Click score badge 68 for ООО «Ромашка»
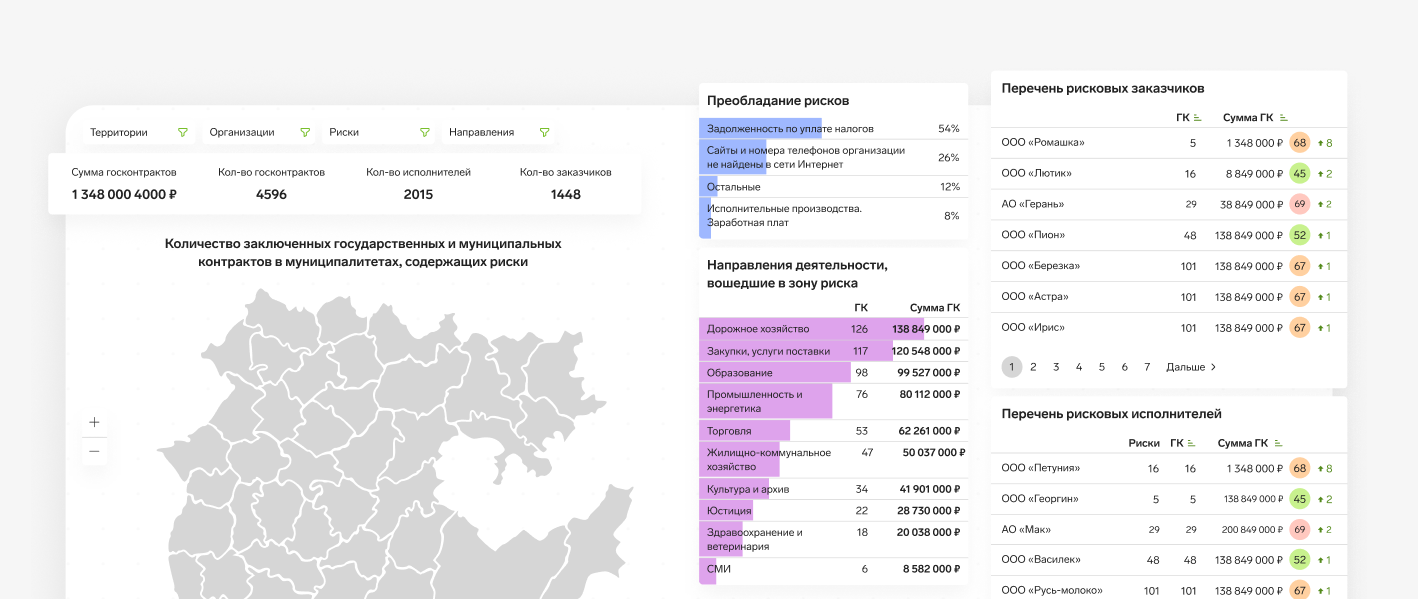Viewport: 1418px width, 599px height. [x=1300, y=143]
